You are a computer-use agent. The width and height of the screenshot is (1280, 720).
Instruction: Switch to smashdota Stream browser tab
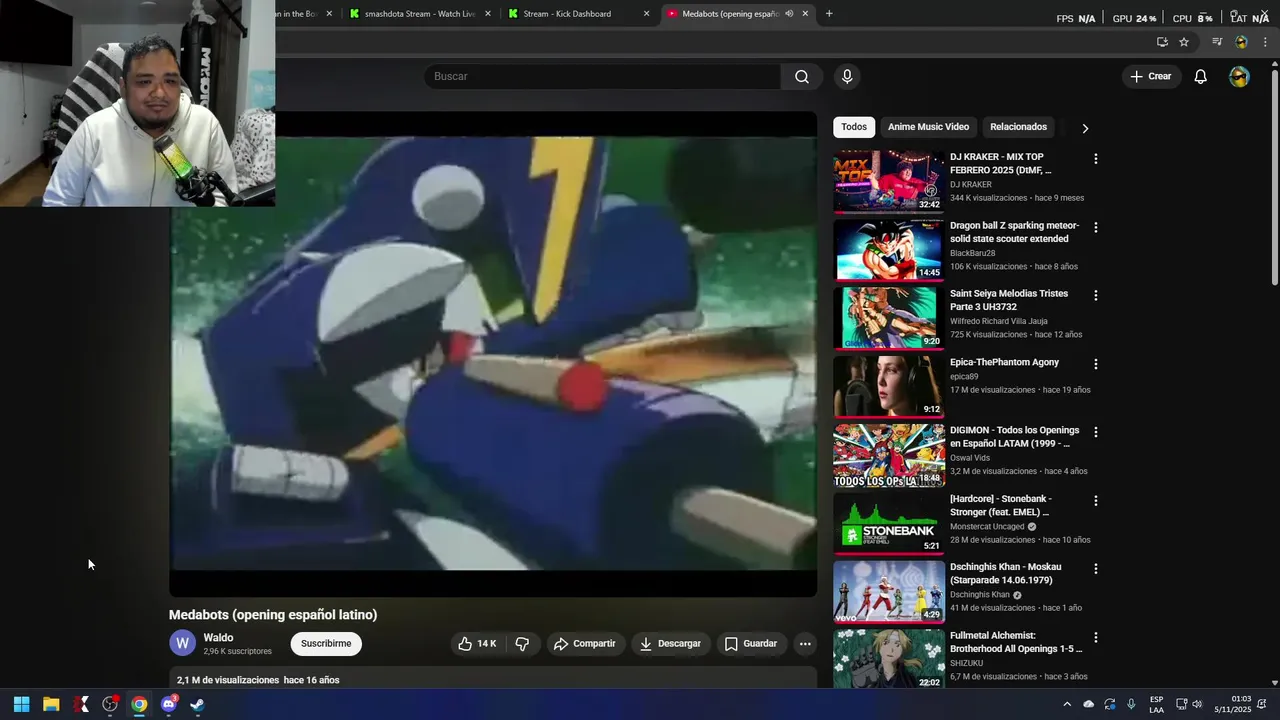[x=419, y=14]
